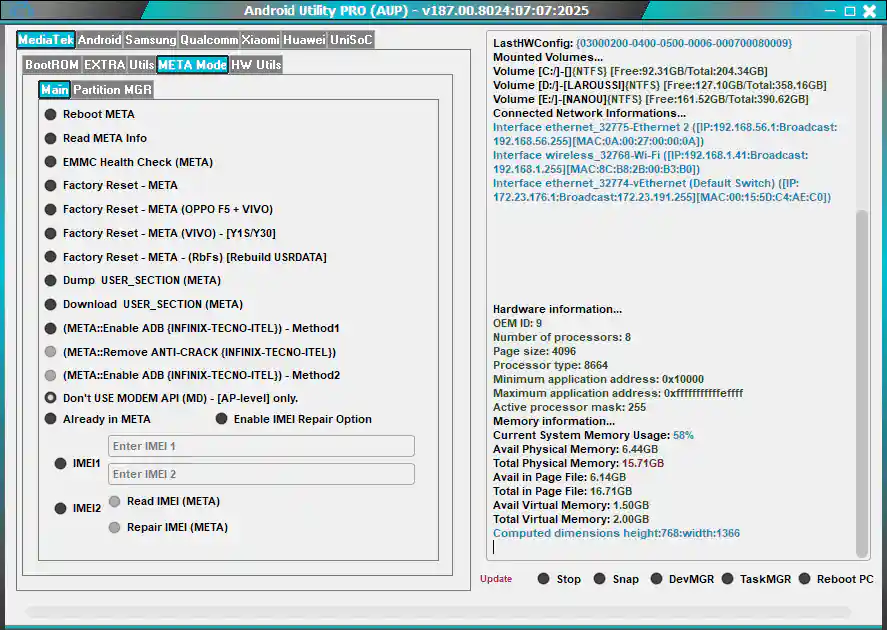Screen dimensions: 887x630
Task: Toggle Already in META option
Action: point(97,419)
